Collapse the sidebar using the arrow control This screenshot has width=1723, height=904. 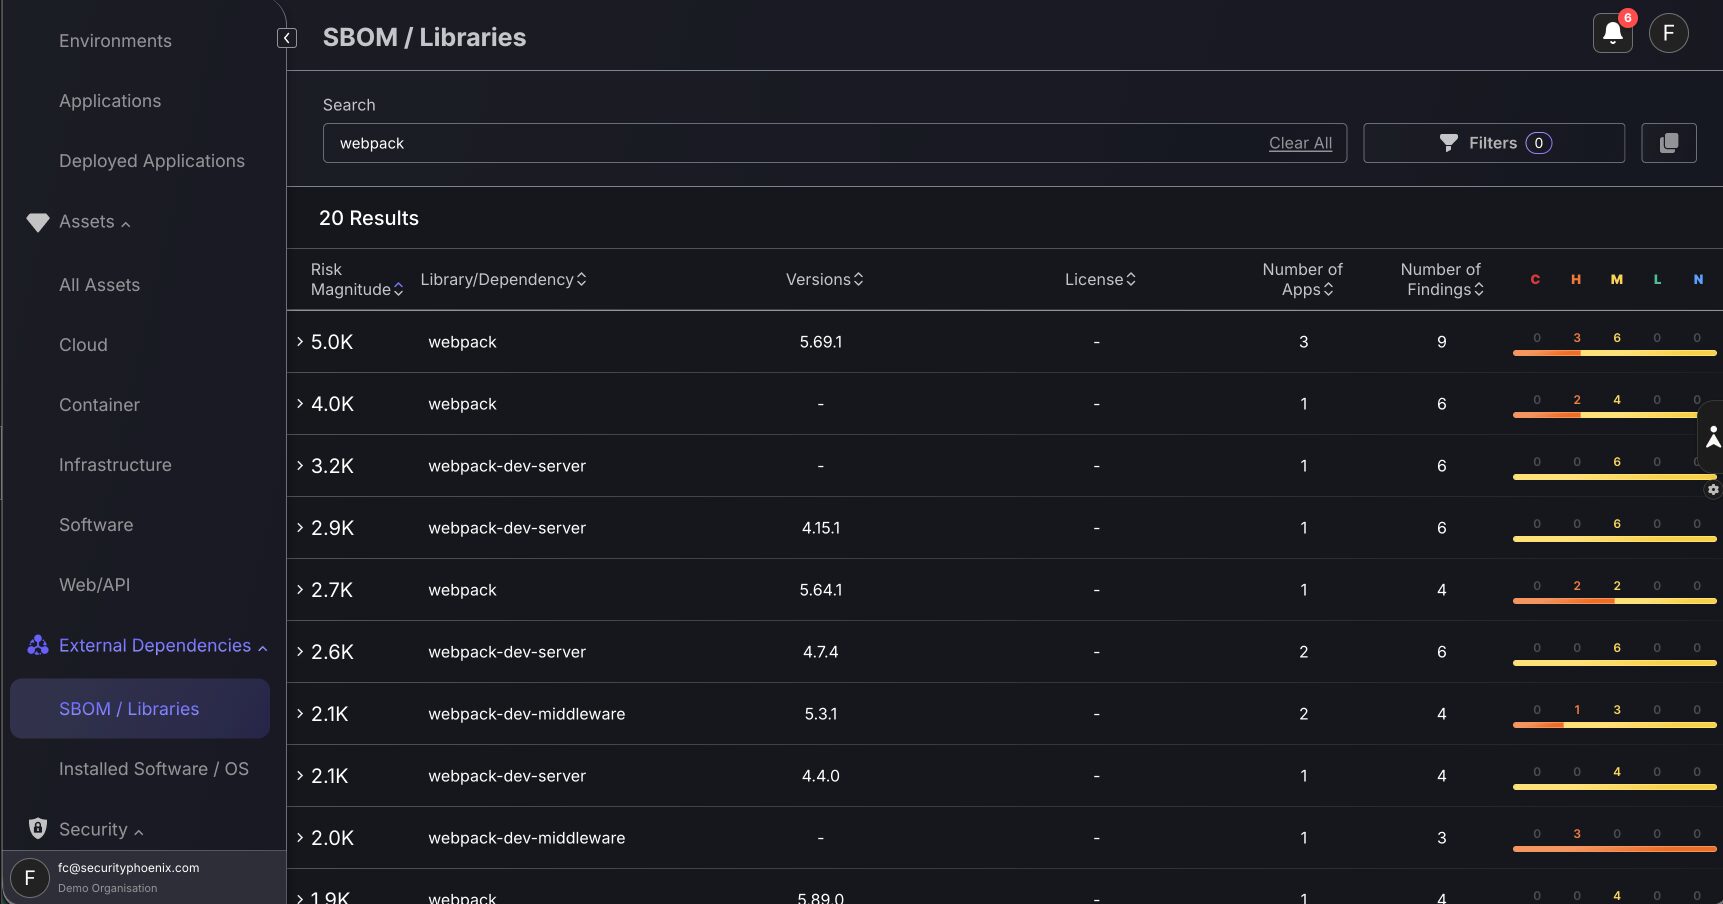click(x=286, y=37)
